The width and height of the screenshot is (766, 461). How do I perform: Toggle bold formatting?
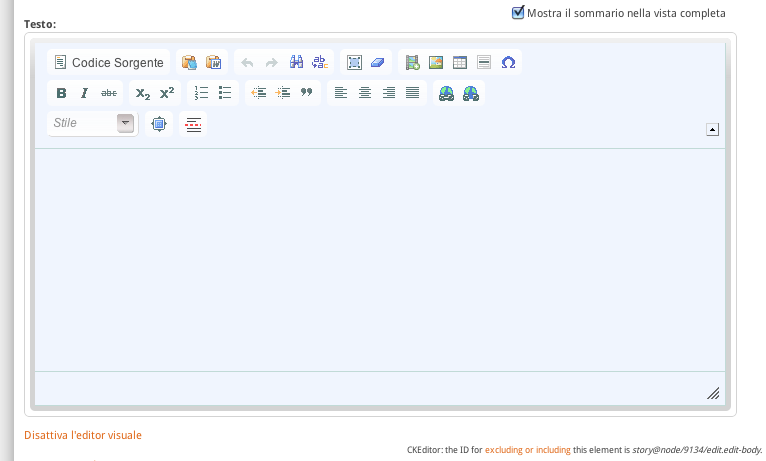click(x=61, y=93)
